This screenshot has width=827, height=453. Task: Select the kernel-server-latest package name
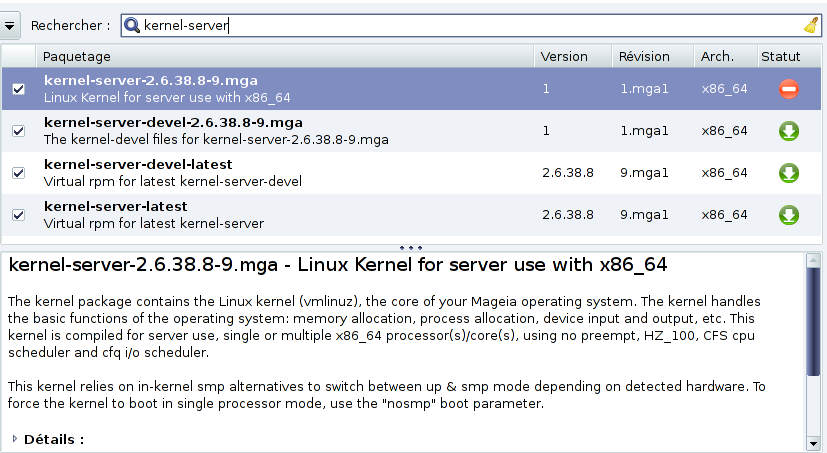click(116, 207)
